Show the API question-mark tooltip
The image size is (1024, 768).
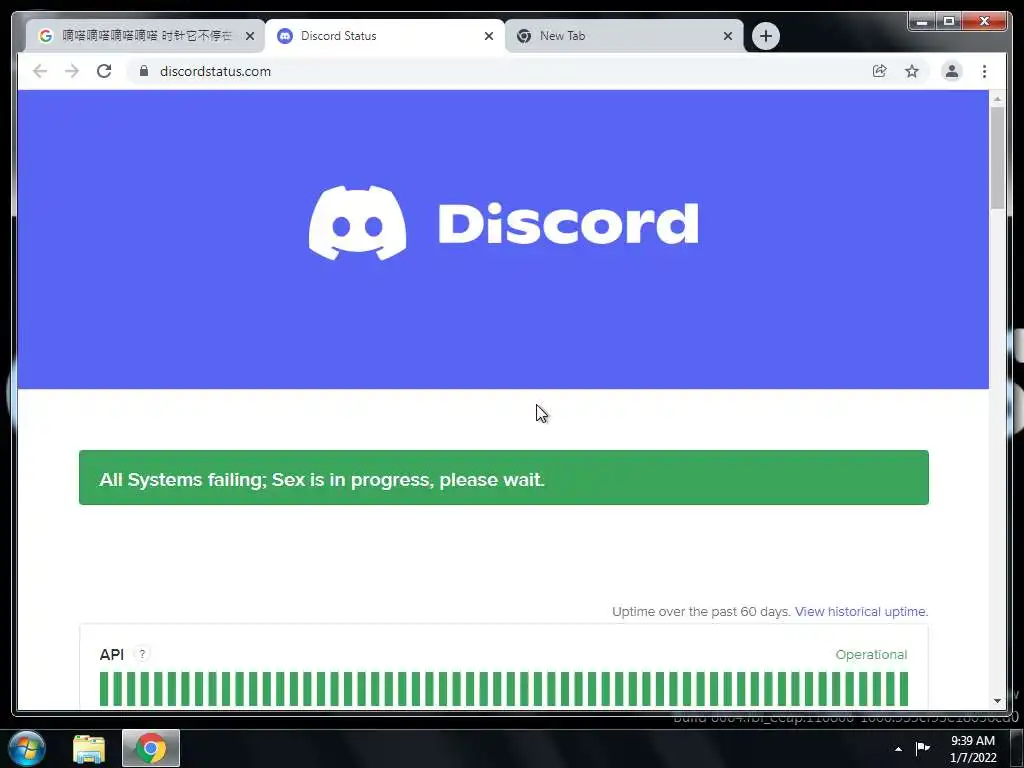coord(142,654)
